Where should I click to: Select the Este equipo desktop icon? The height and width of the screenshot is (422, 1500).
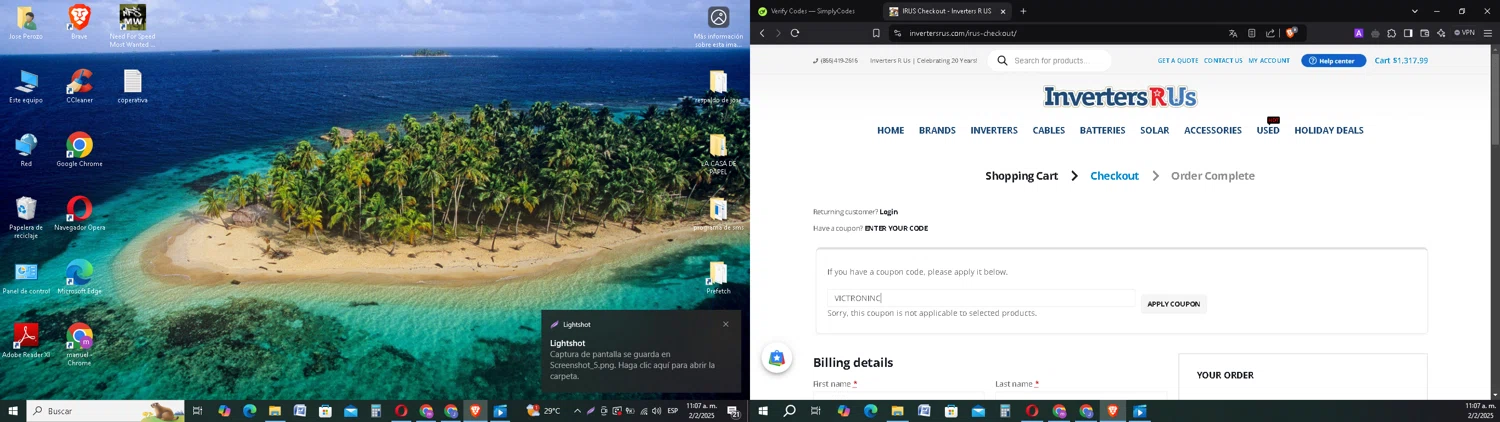(x=26, y=86)
